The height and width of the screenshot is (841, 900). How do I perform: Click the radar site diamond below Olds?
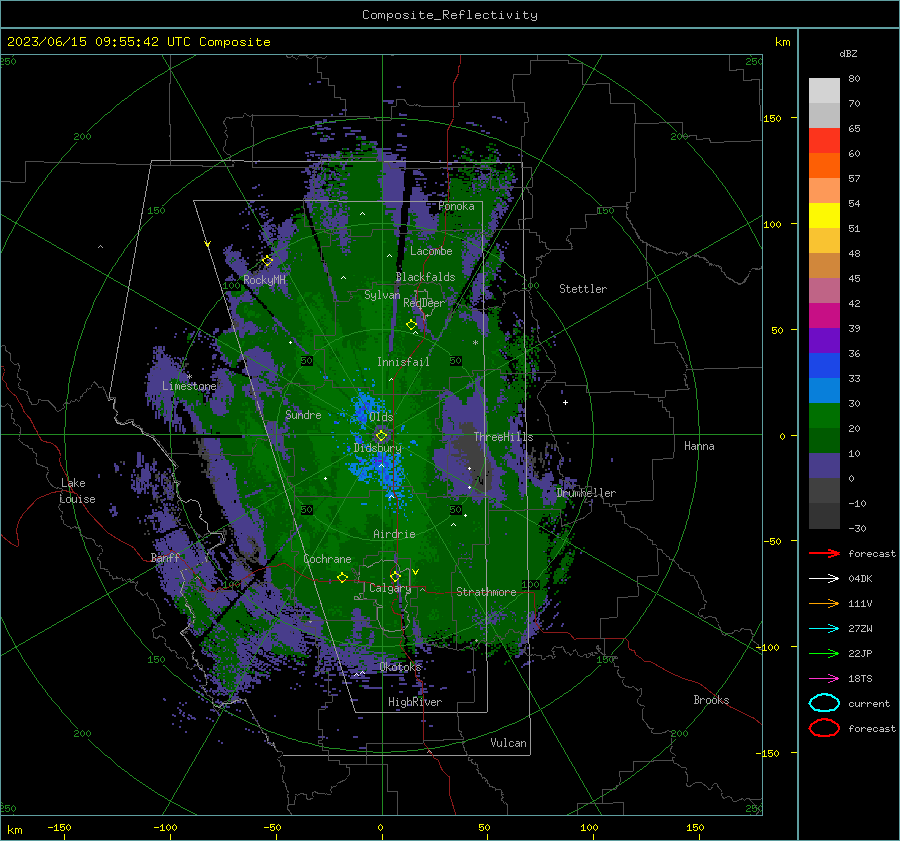pyautogui.click(x=381, y=436)
